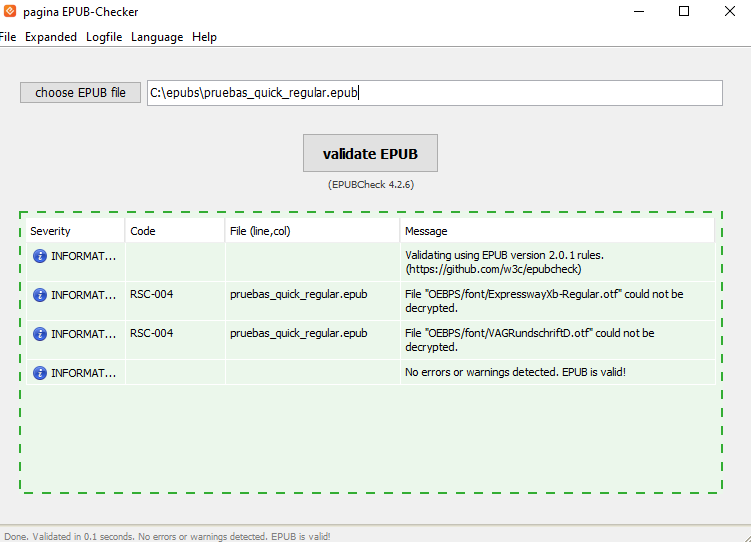This screenshot has width=751, height=542.
Task: Click the Severity column header
Action: pyautogui.click(x=75, y=231)
